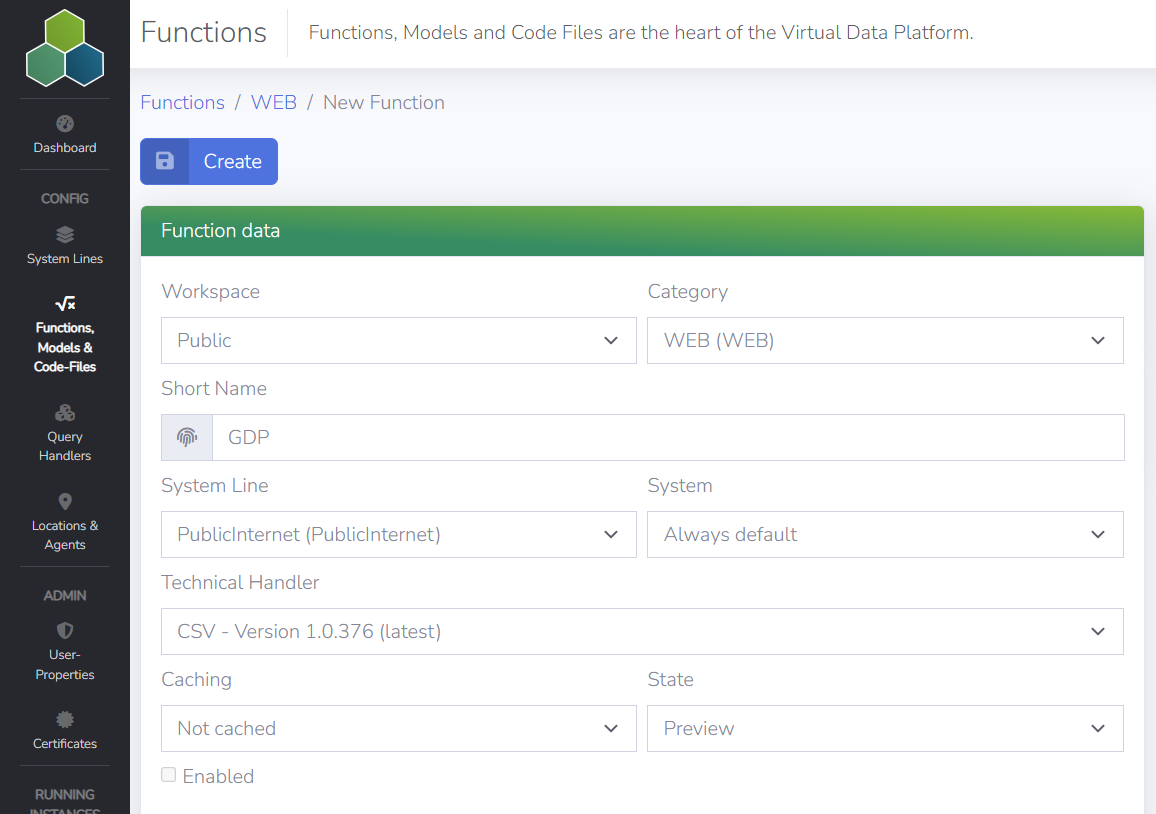1156x814 pixels.
Task: Change State from Preview via its dropdown
Action: tap(885, 728)
